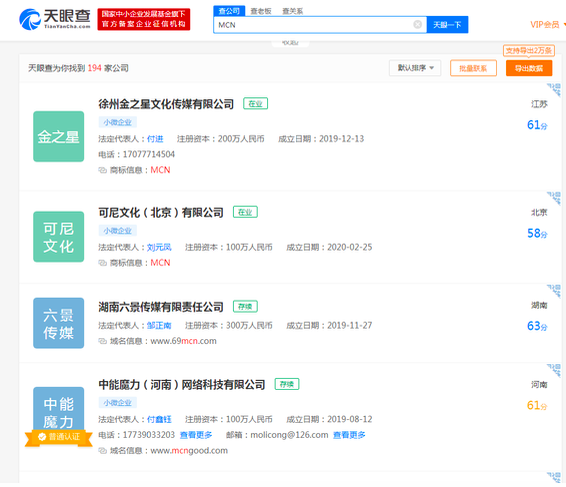Screen dimensions: 566x487
Task: Click the trademark link icon under 可尼文化
Action: [x=103, y=263]
